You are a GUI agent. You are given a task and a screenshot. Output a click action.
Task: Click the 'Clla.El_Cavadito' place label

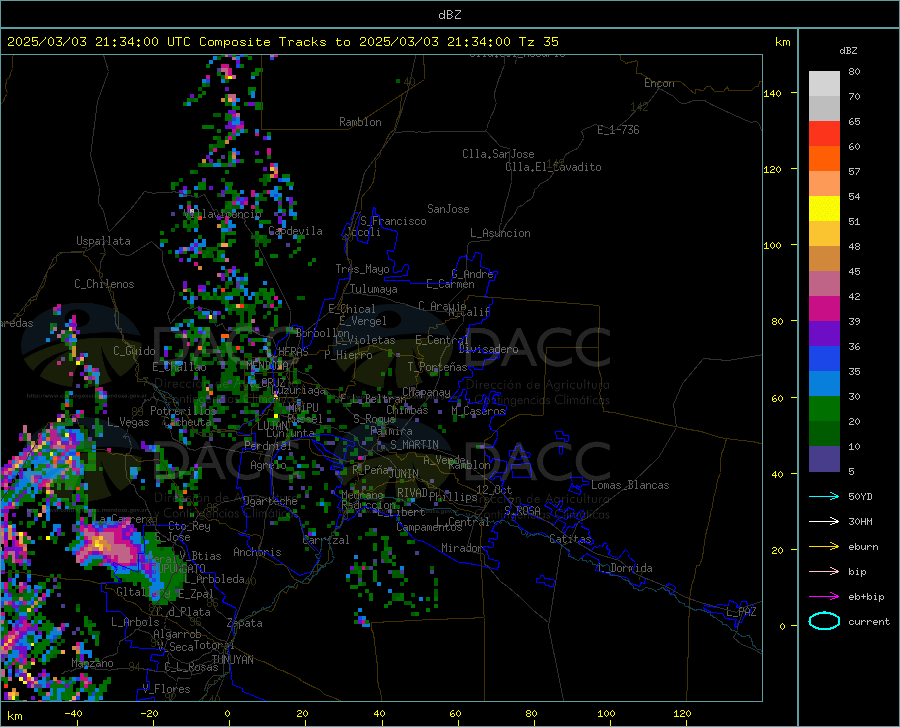pos(553,167)
